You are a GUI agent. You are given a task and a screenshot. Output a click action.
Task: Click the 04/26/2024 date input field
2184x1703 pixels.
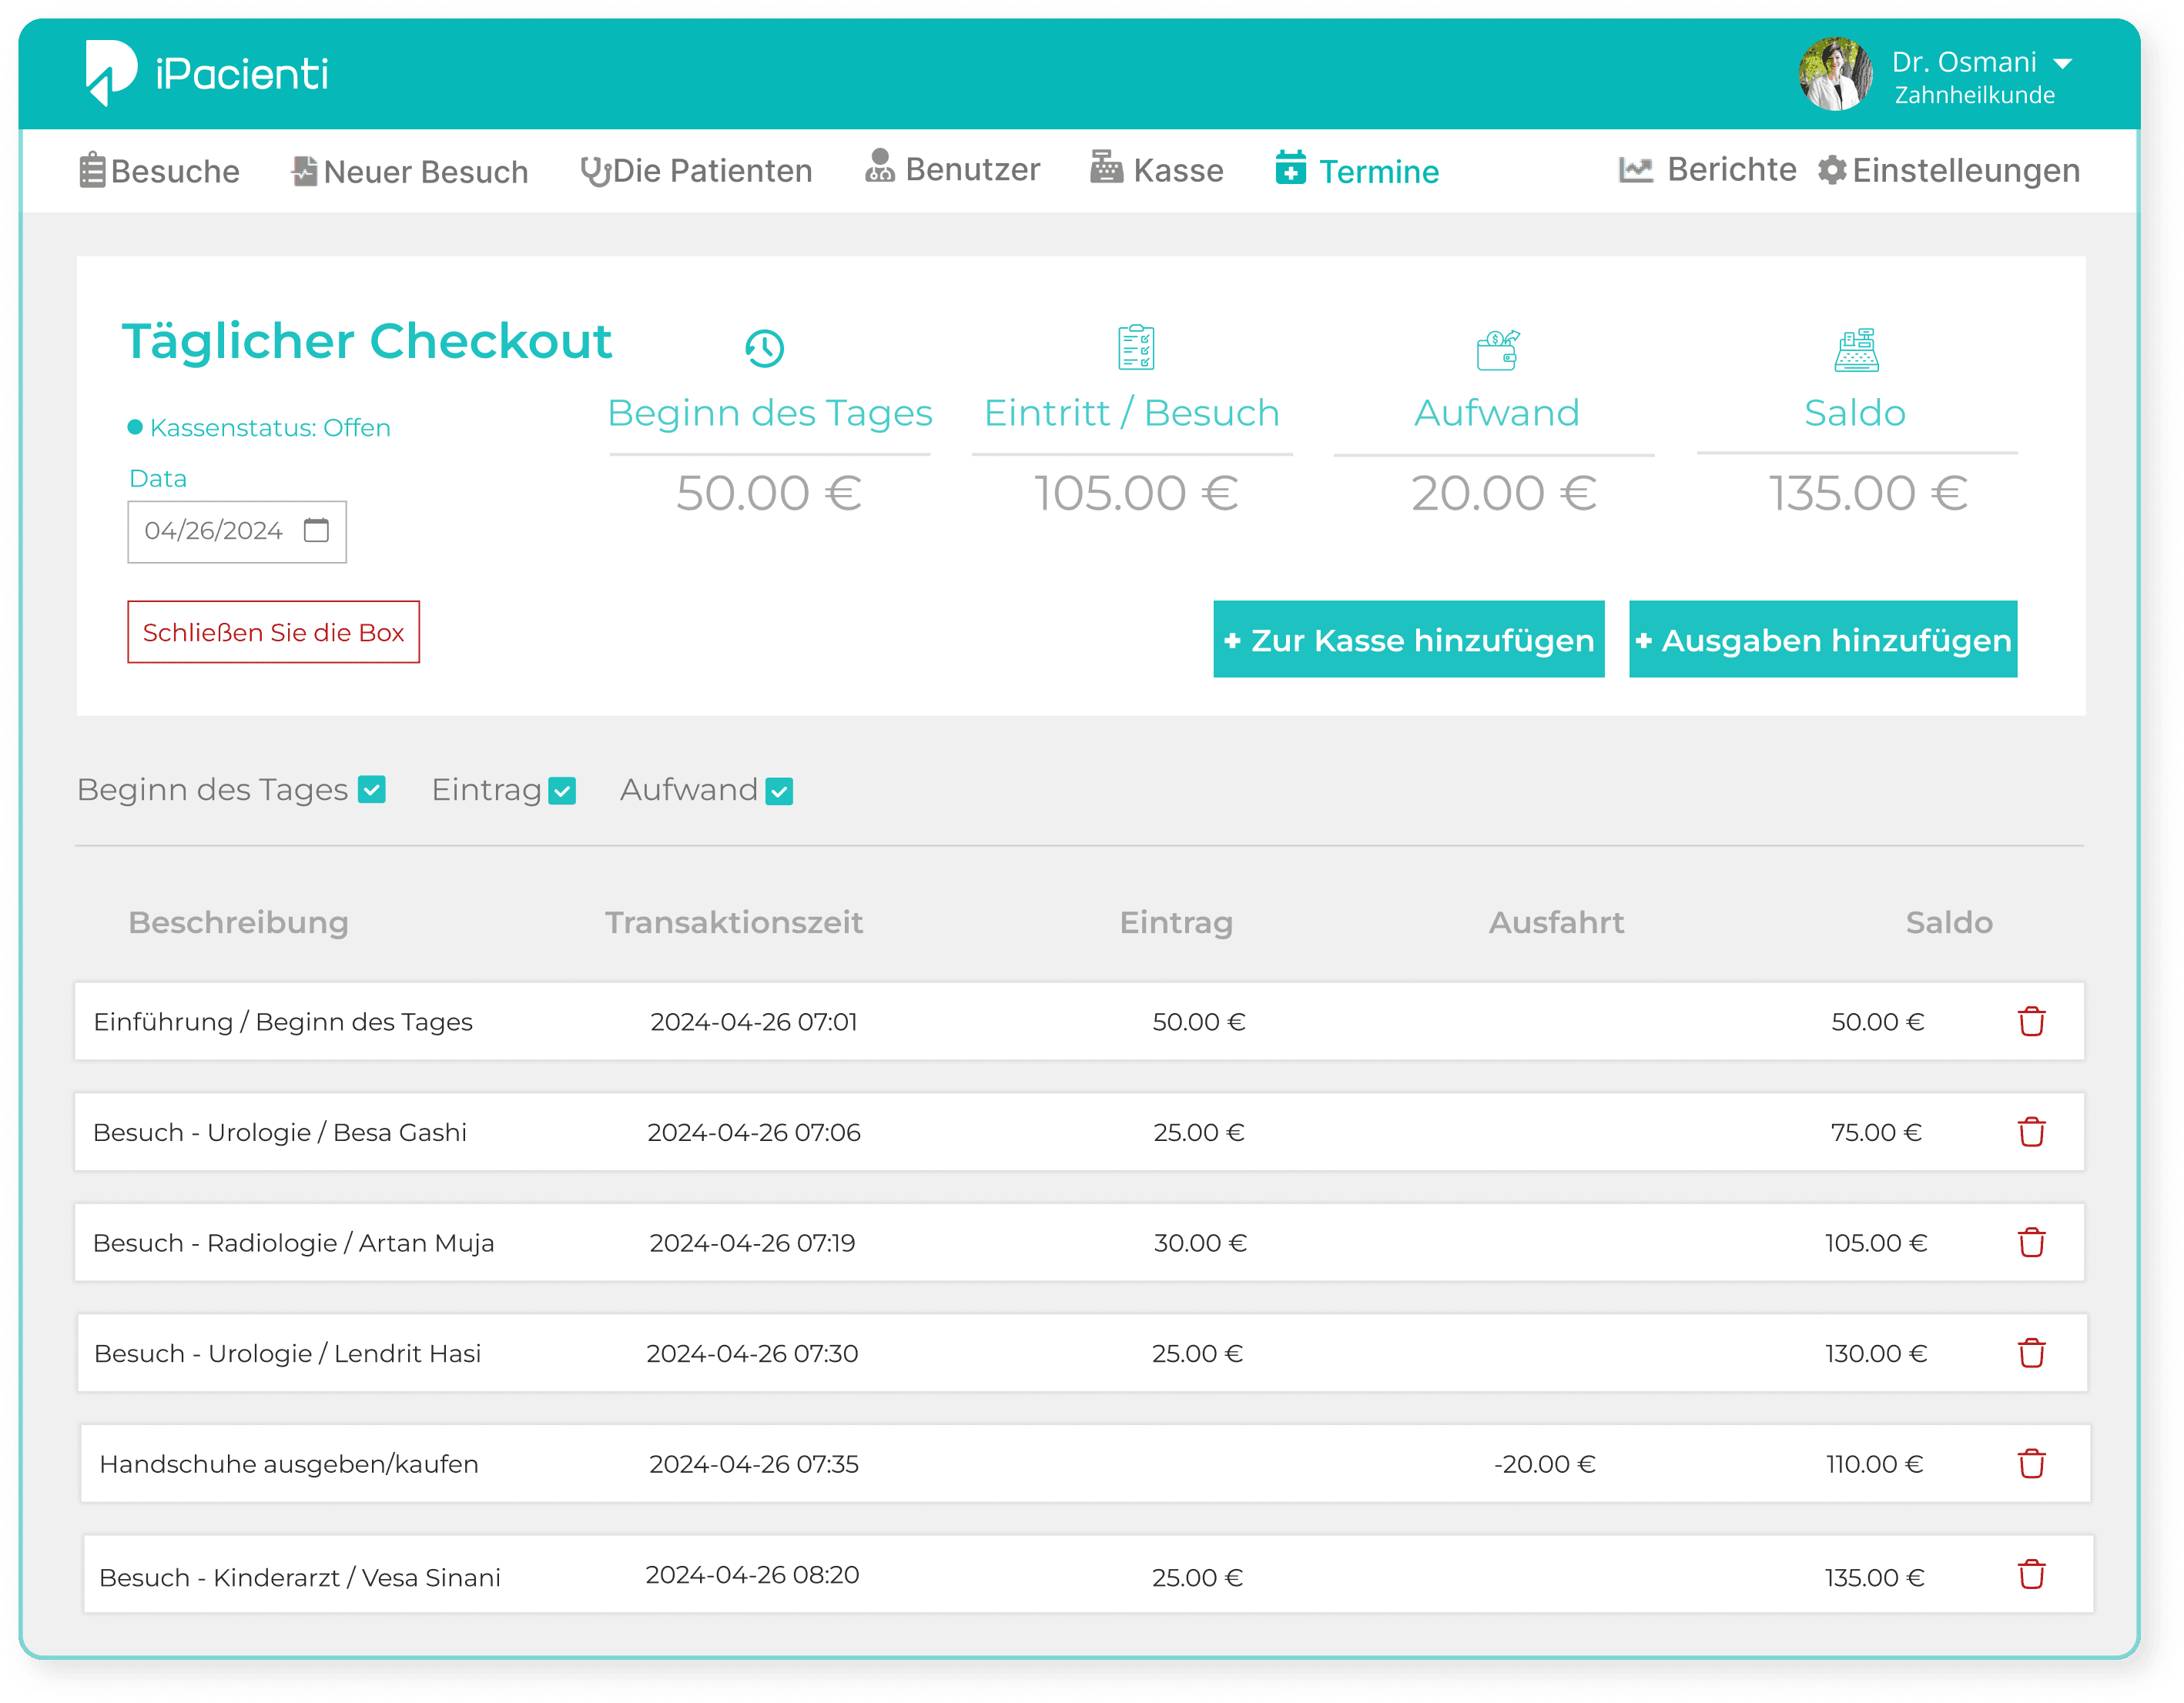coord(214,531)
